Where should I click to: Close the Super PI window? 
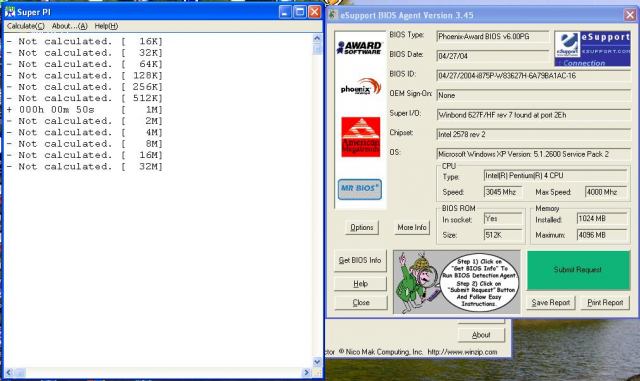tap(314, 12)
